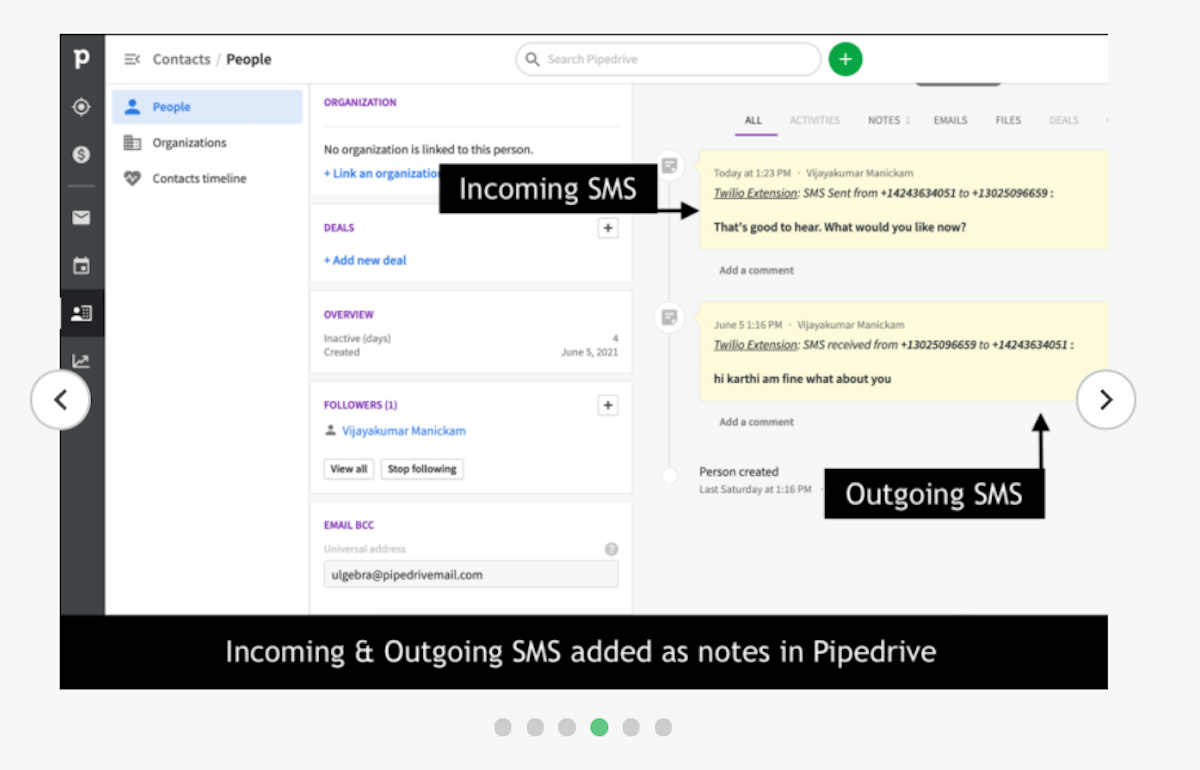Image resolution: width=1200 pixels, height=770 pixels.
Task: Select second carousel dot
Action: click(535, 727)
